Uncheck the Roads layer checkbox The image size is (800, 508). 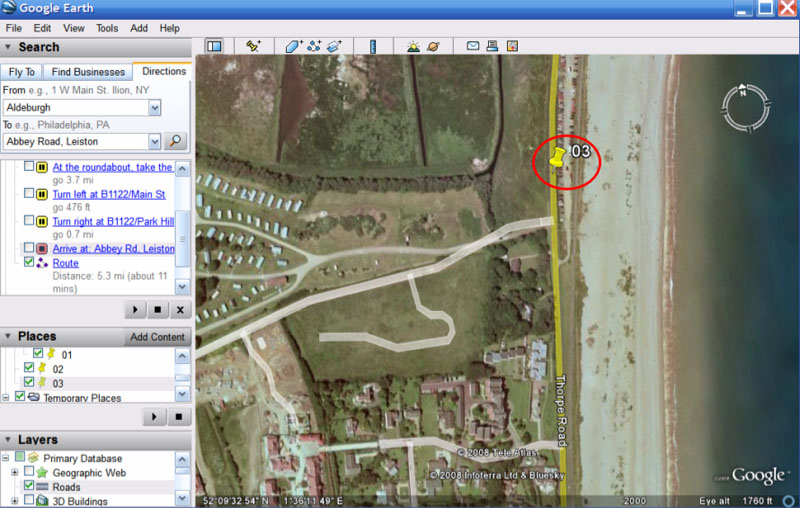(29, 485)
